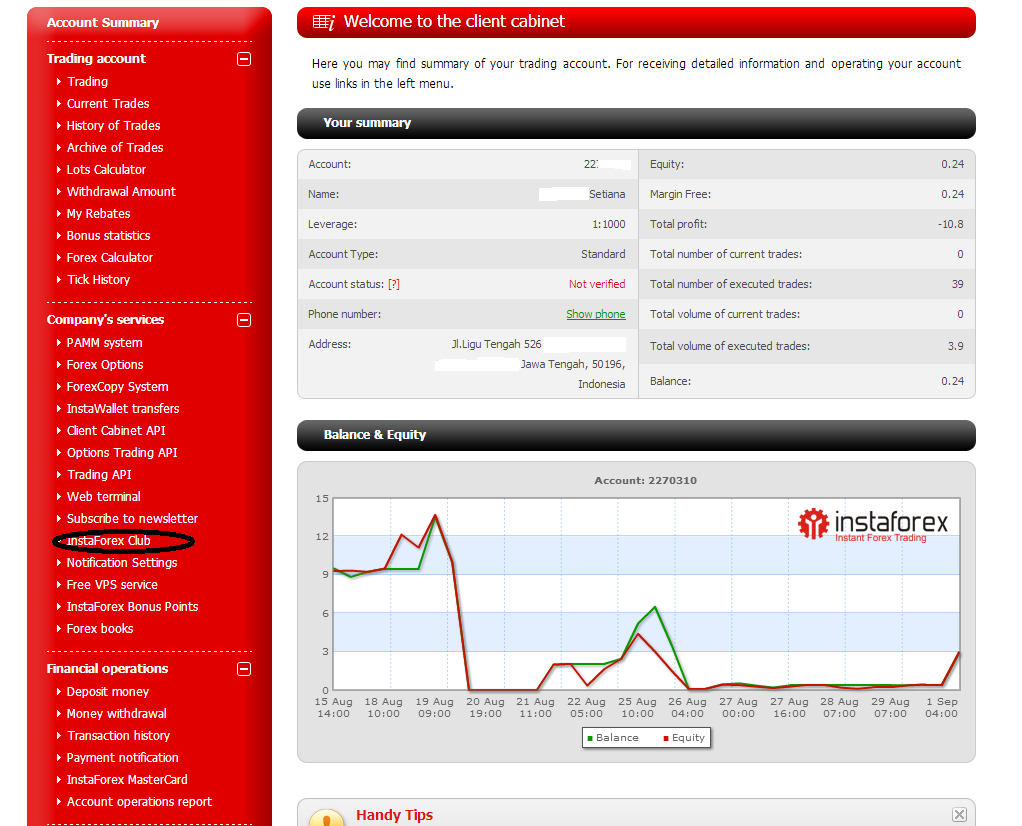Screen dimensions: 1022x826
Task: Go to ForexCopy System
Action: 117,387
